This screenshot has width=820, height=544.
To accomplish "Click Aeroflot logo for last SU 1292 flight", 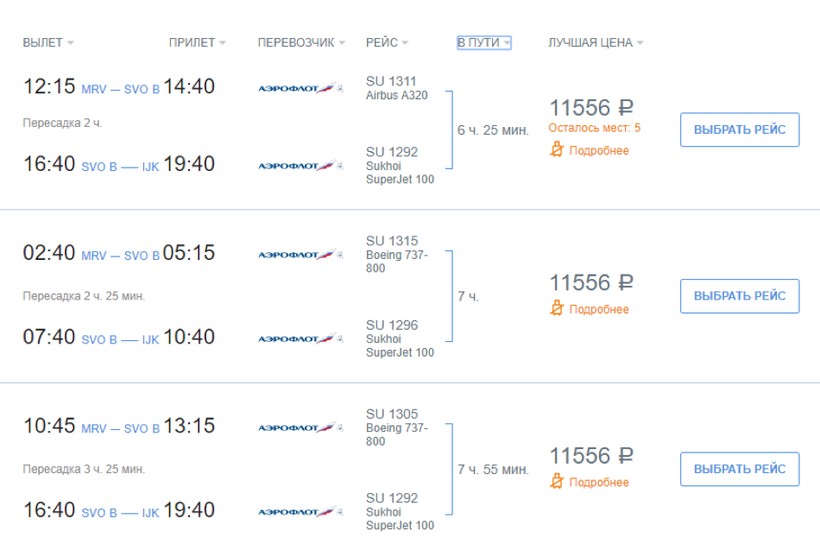I will coord(301,512).
